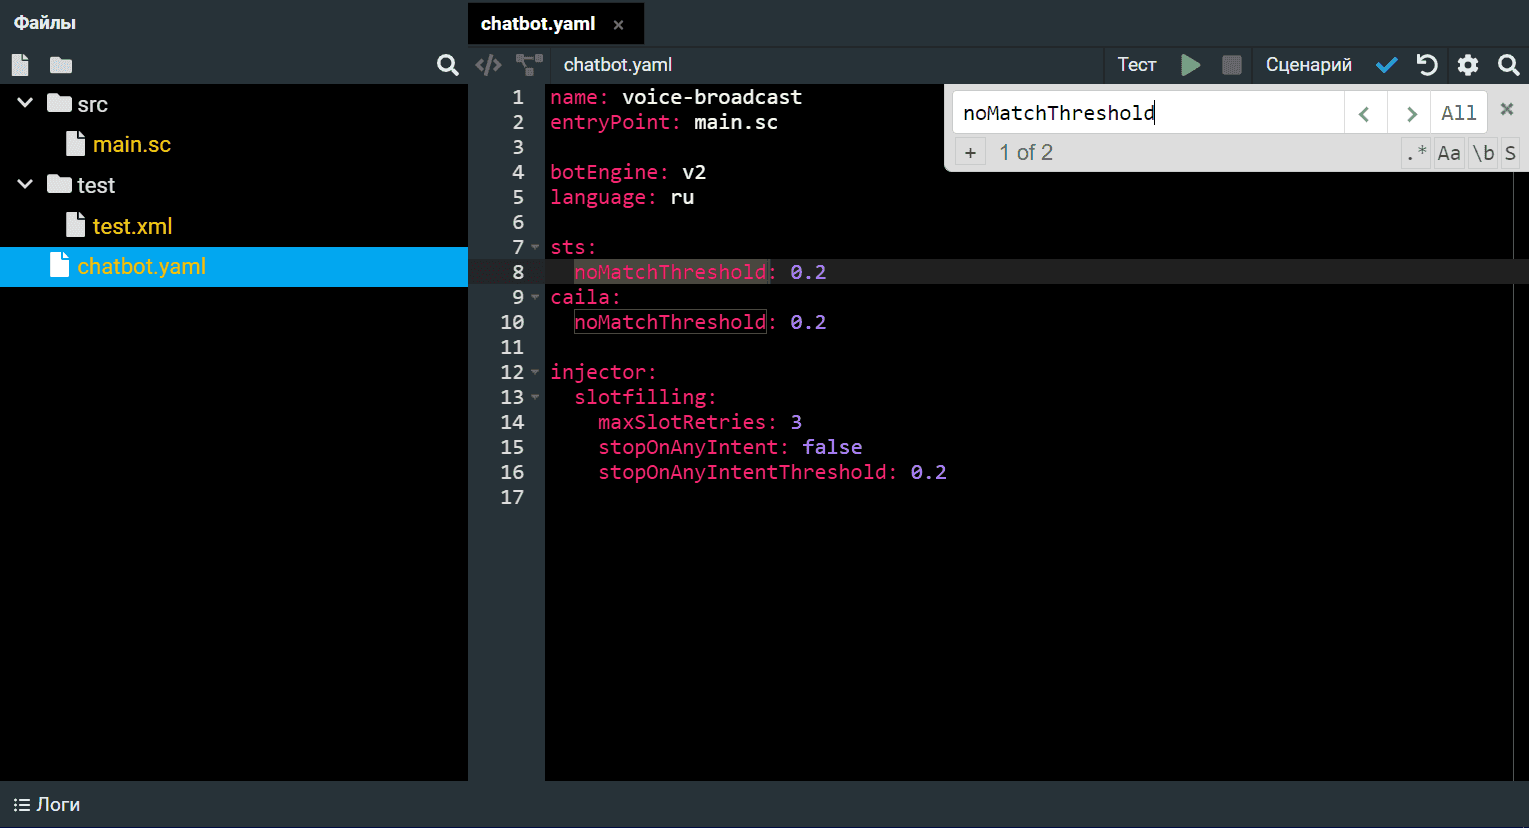Toggle case-sensitive search Aa
The image size is (1529, 828).
(1449, 153)
